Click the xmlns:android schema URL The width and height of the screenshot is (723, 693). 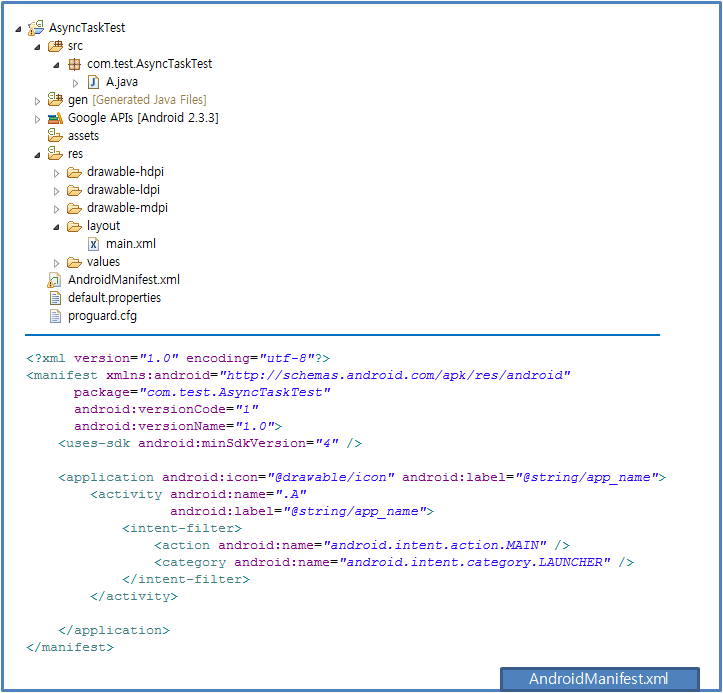395,375
